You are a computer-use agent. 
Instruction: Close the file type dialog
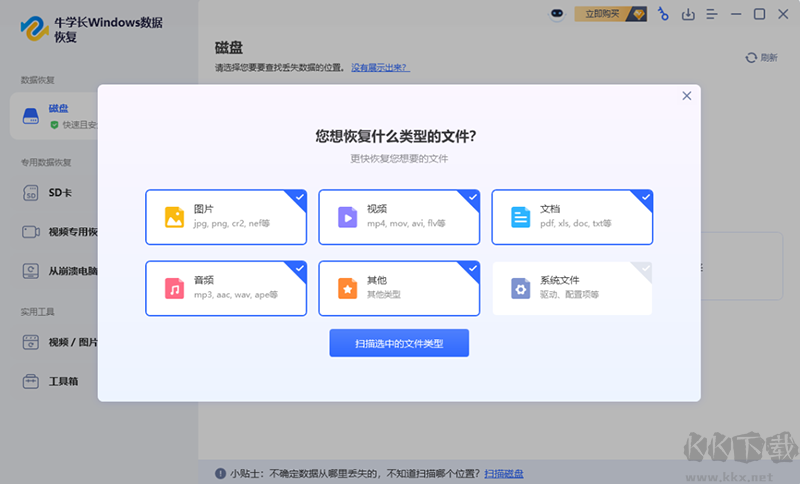pyautogui.click(x=687, y=96)
